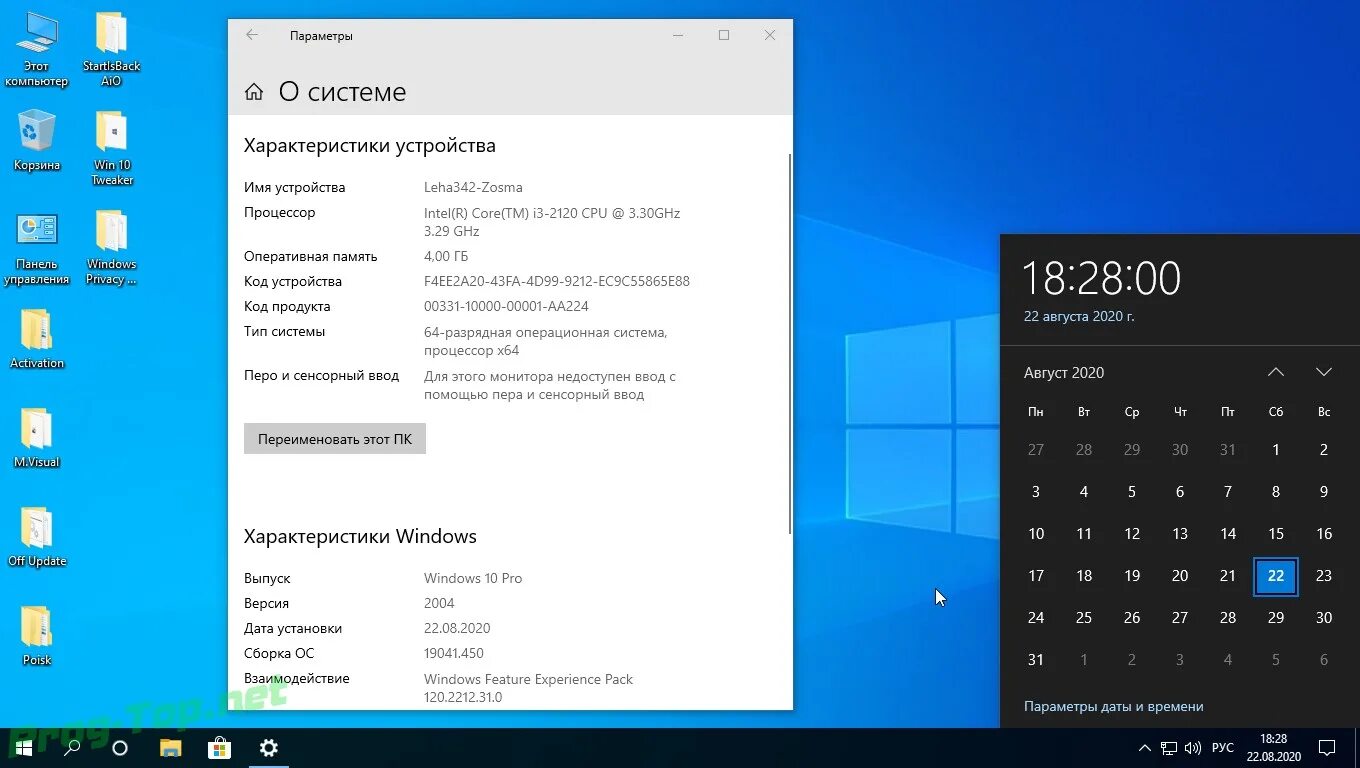
Task: Click Переименовать этот ПК button
Action: (x=335, y=439)
